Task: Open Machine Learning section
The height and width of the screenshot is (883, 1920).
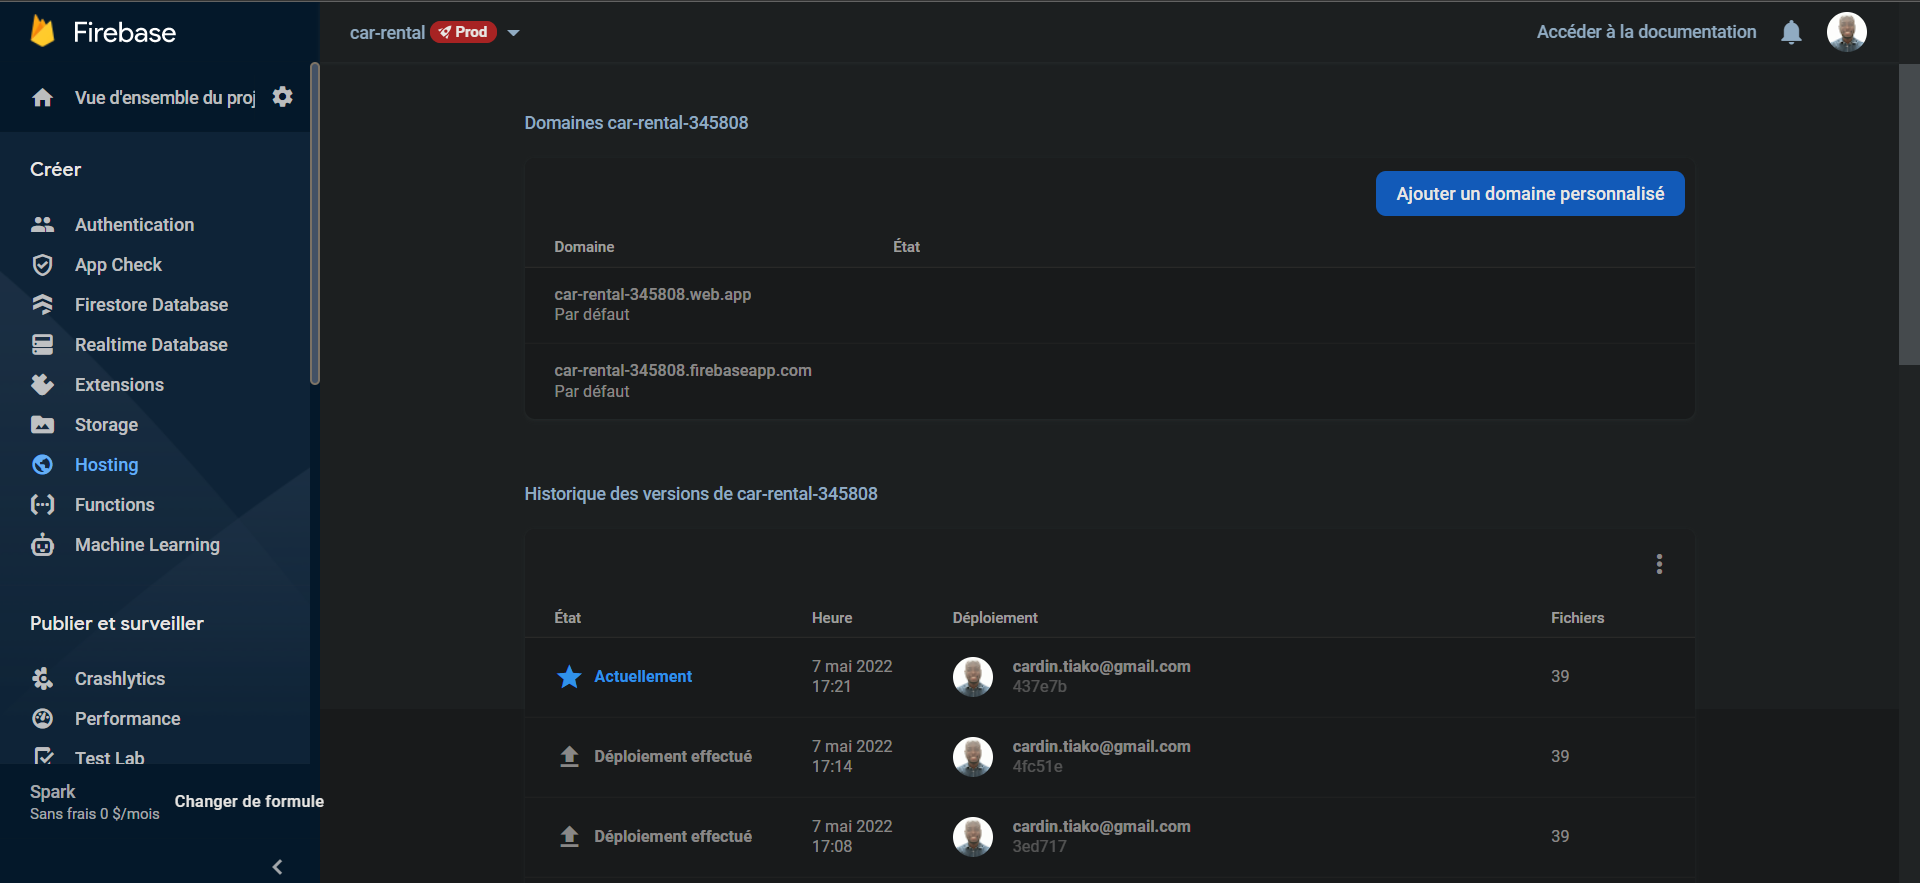Action: [x=147, y=545]
